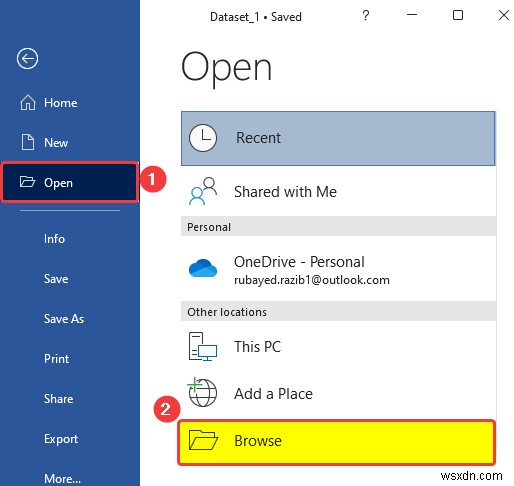Click the Open folder icon in sidebar
The height and width of the screenshot is (486, 514).
click(27, 182)
